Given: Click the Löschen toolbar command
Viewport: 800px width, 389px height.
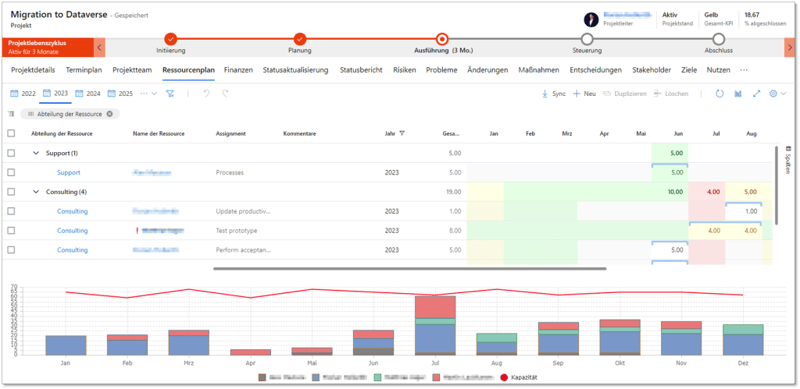Looking at the screenshot, I should (671, 94).
